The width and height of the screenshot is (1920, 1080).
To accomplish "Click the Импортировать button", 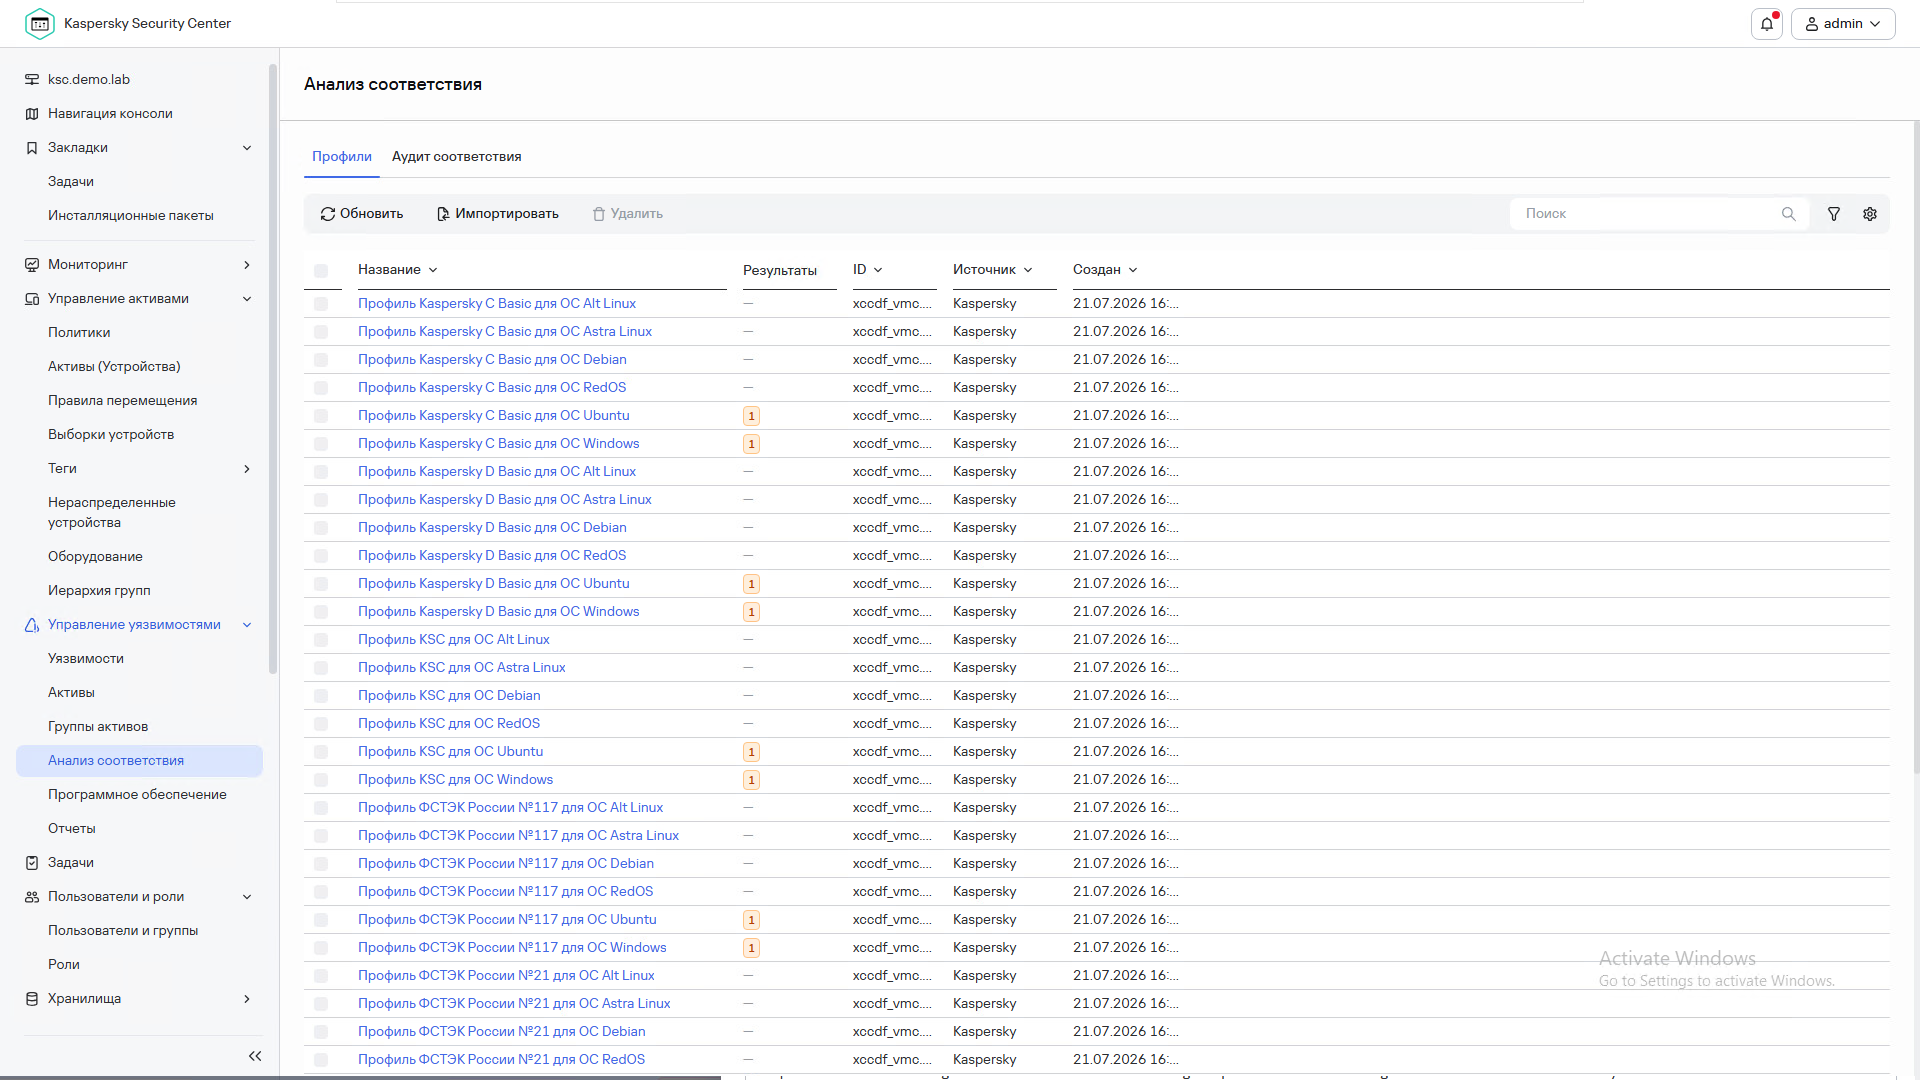I will 498,214.
